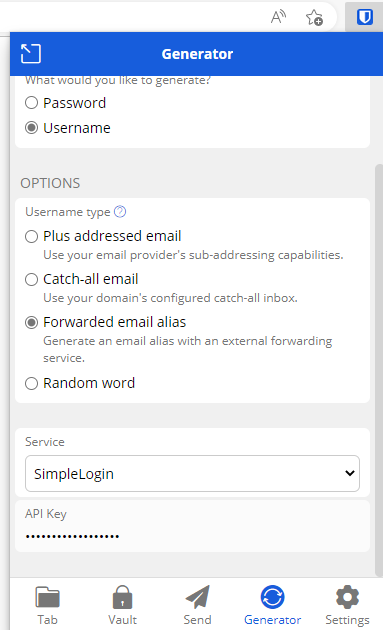Choose Plus addressed email type

click(x=31, y=236)
